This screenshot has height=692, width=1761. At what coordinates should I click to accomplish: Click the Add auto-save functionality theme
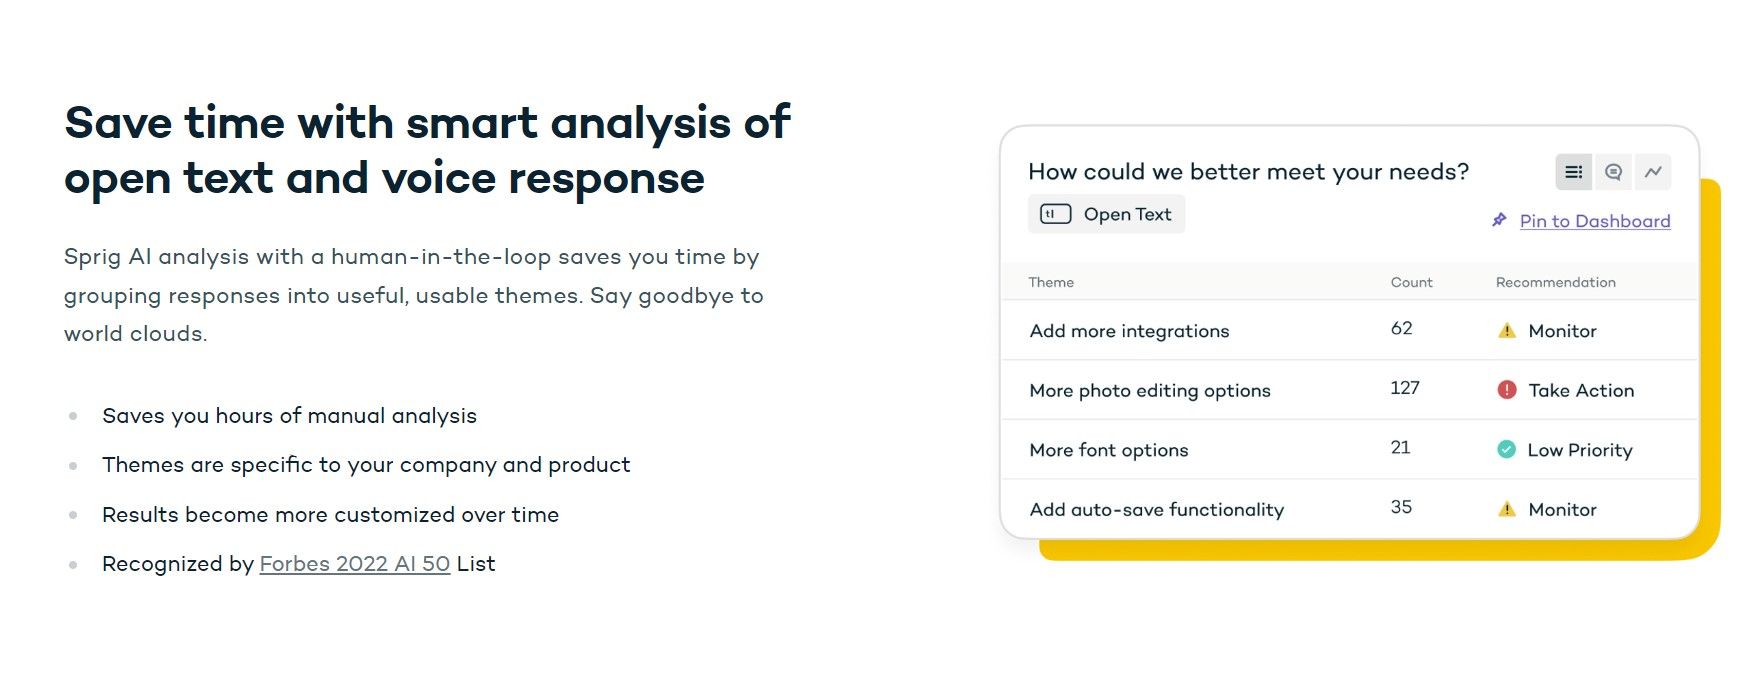point(1157,510)
